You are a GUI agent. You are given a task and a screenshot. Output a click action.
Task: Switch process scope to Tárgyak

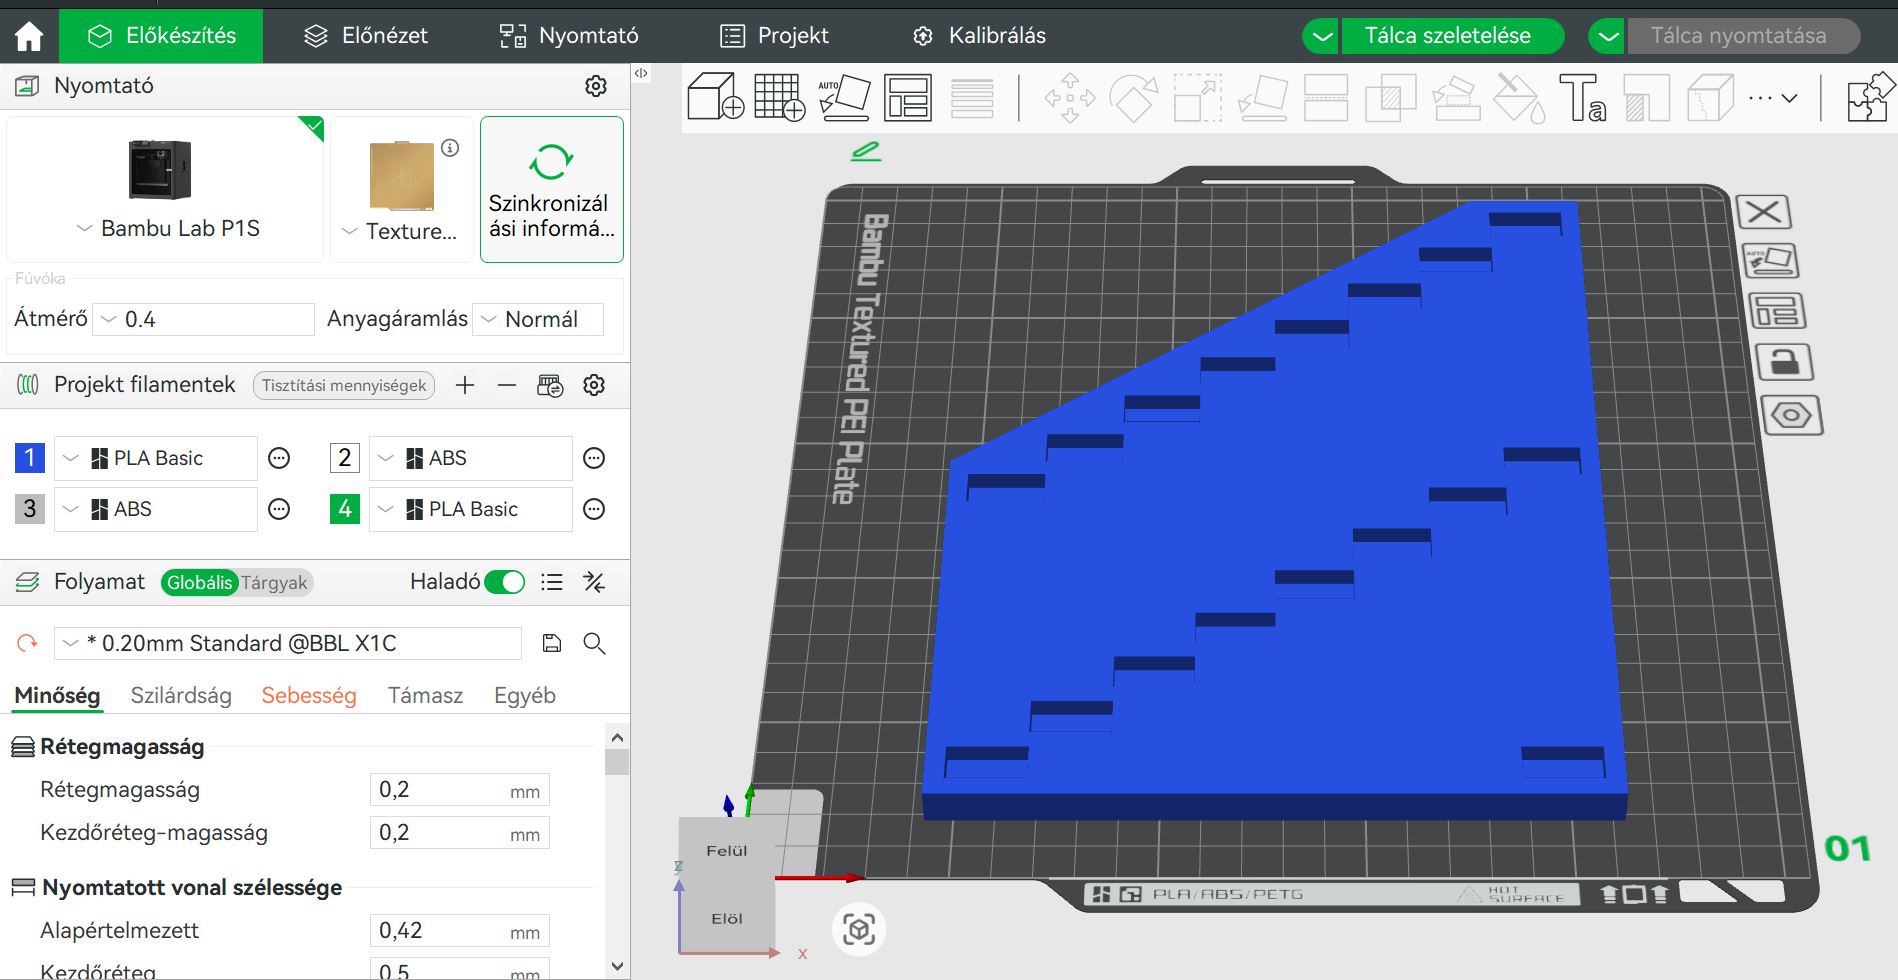pos(274,582)
